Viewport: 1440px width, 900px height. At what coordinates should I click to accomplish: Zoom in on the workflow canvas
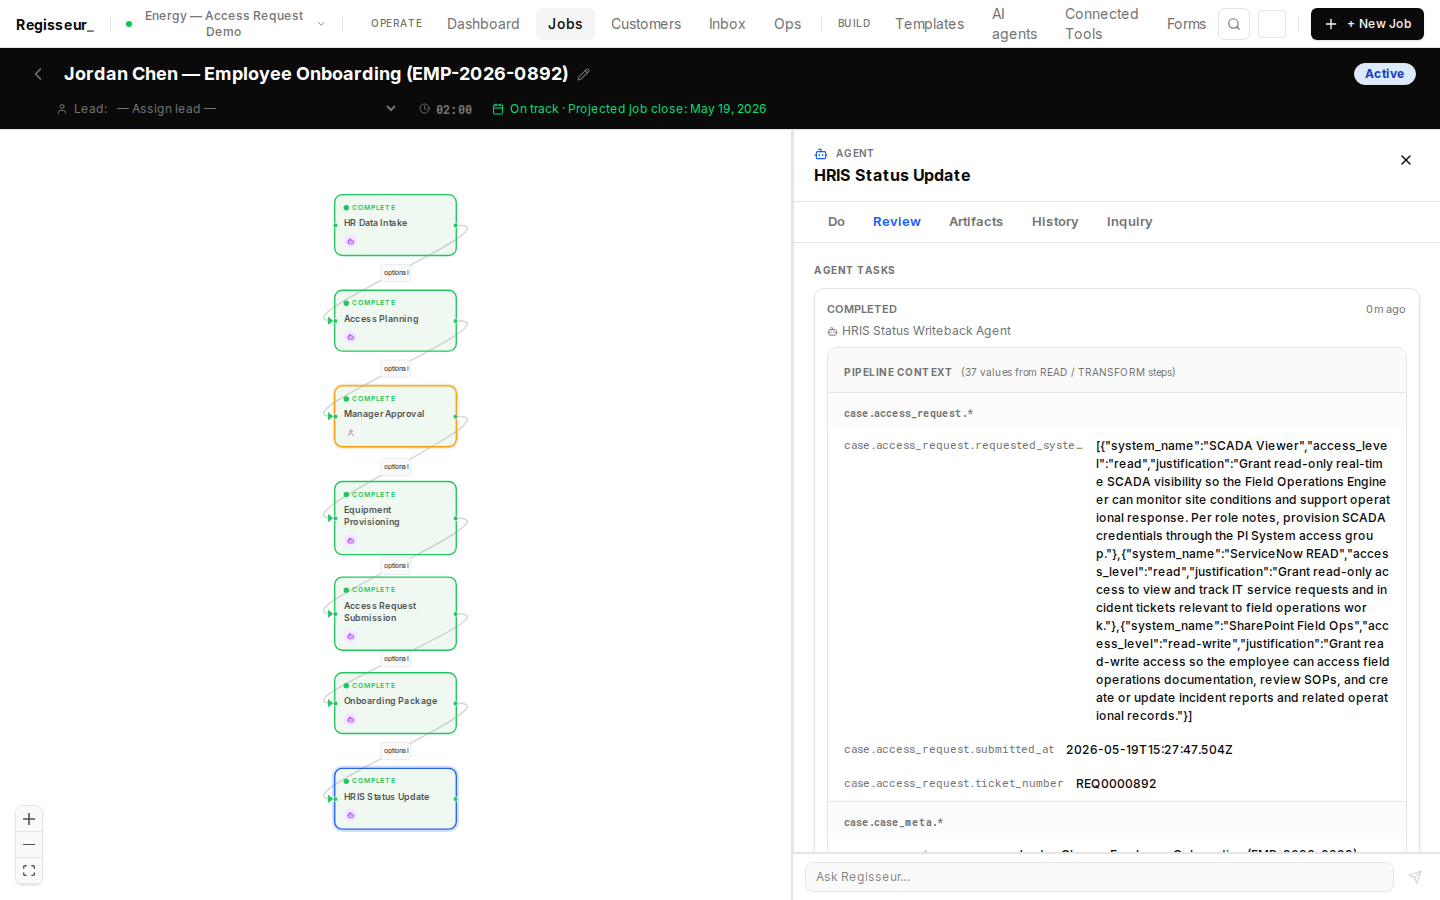coord(29,819)
